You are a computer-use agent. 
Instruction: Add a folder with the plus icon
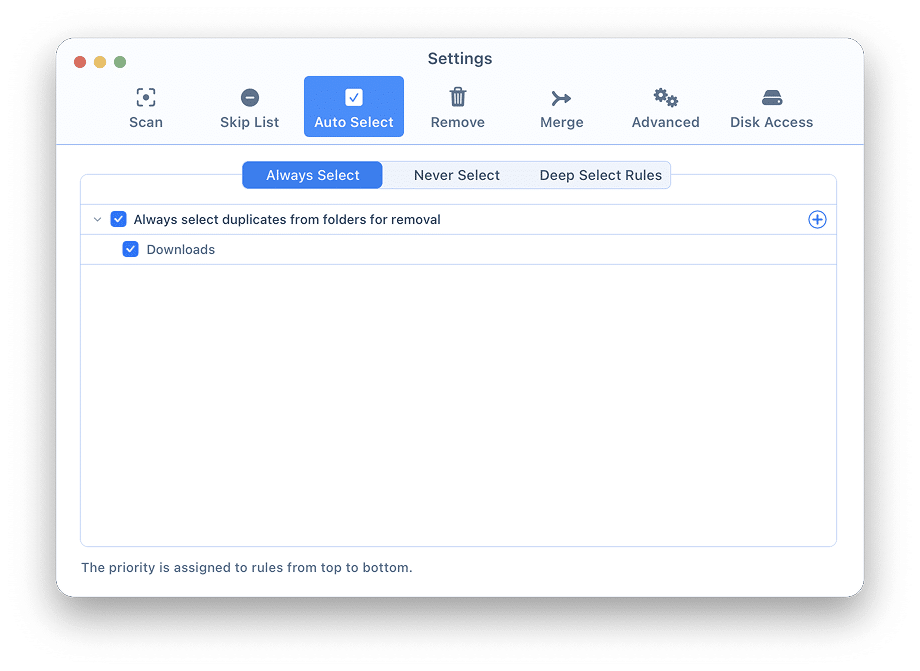pos(817,219)
